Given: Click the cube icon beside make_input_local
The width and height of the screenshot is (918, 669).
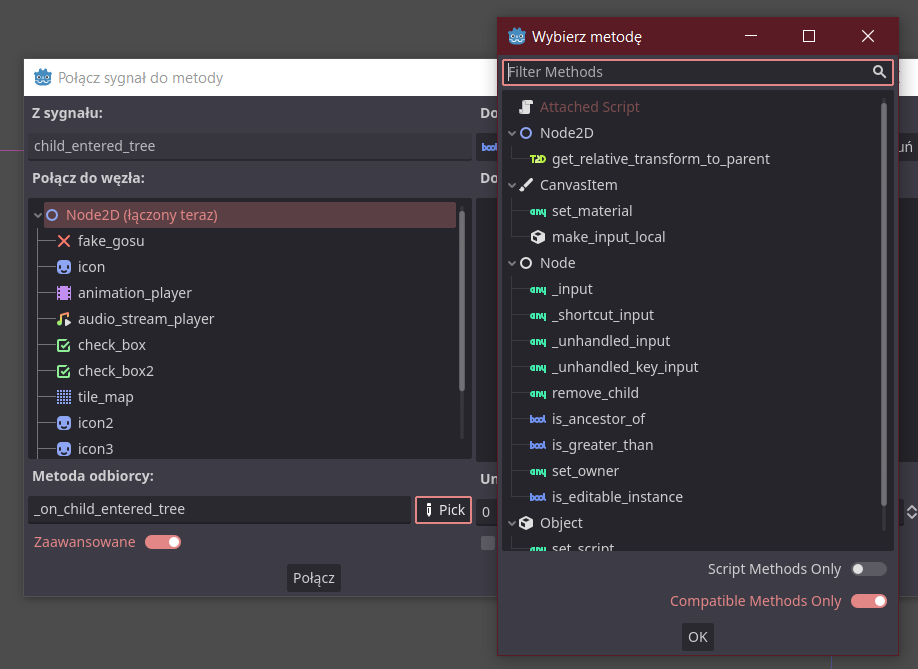Looking at the screenshot, I should point(537,237).
